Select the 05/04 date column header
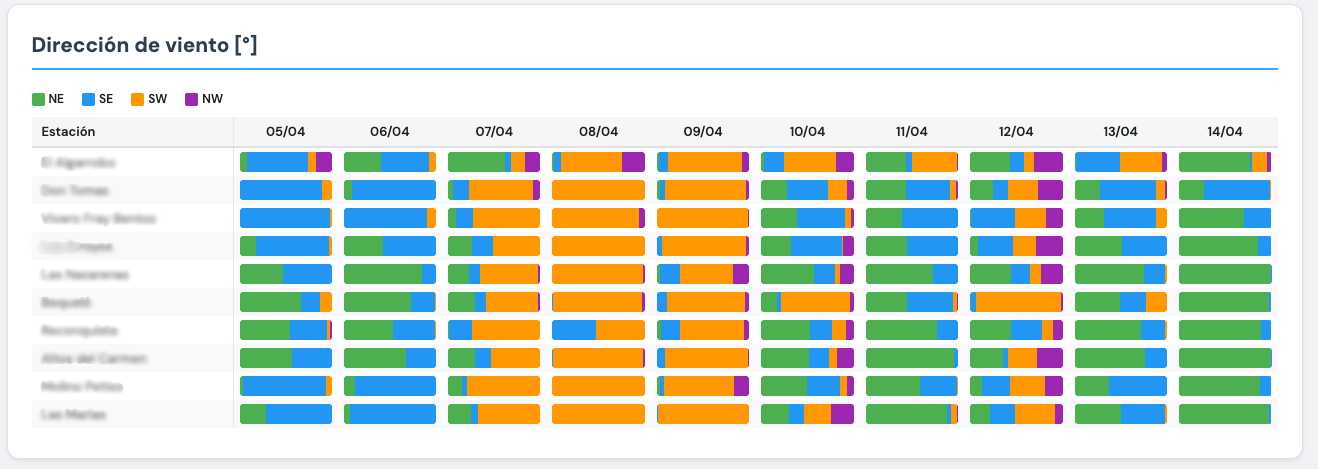 [285, 132]
